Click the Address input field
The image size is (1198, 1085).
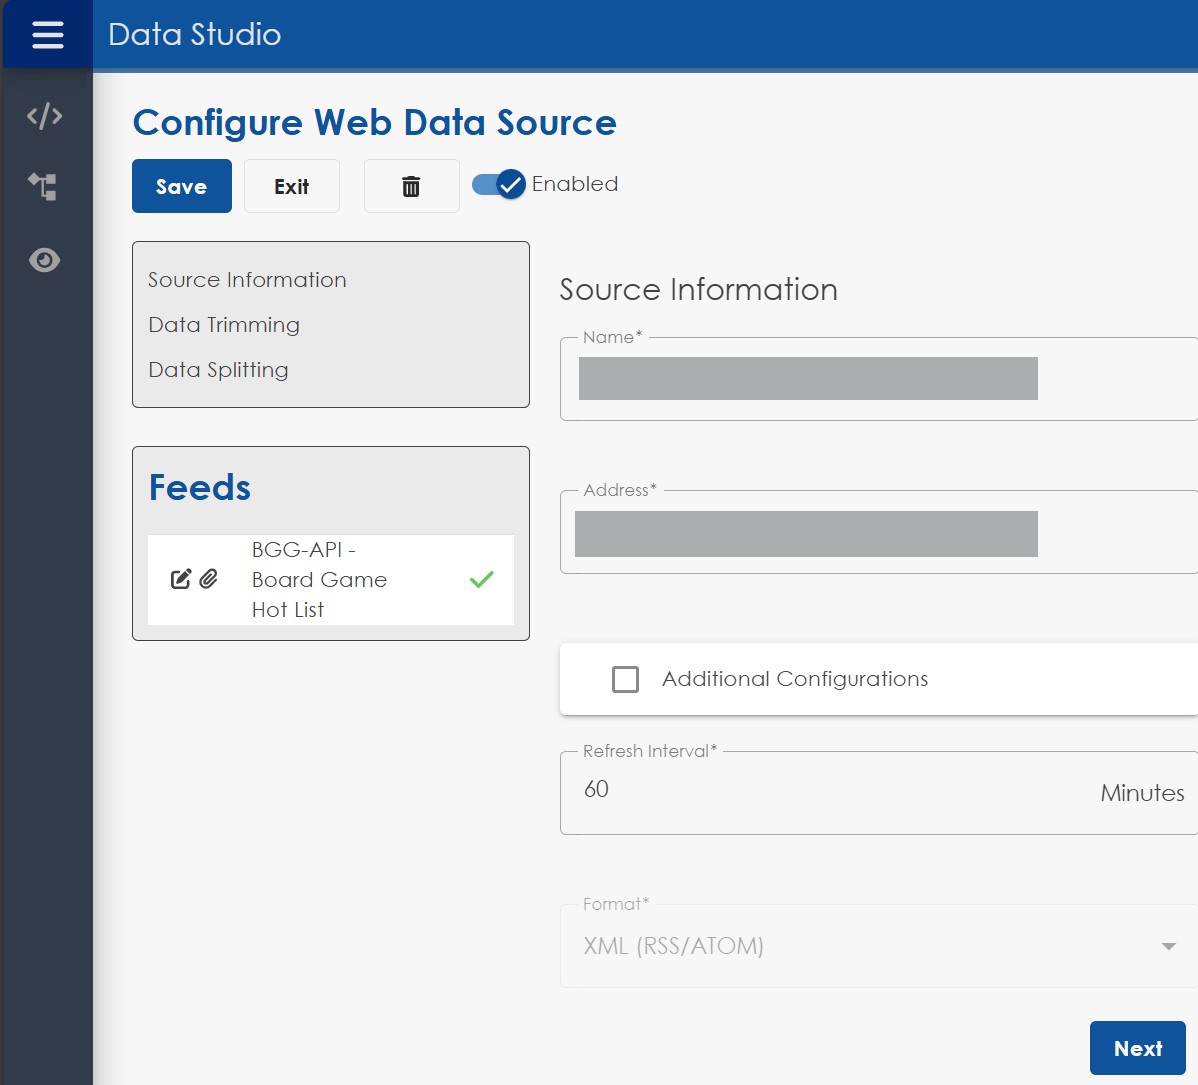coord(807,533)
